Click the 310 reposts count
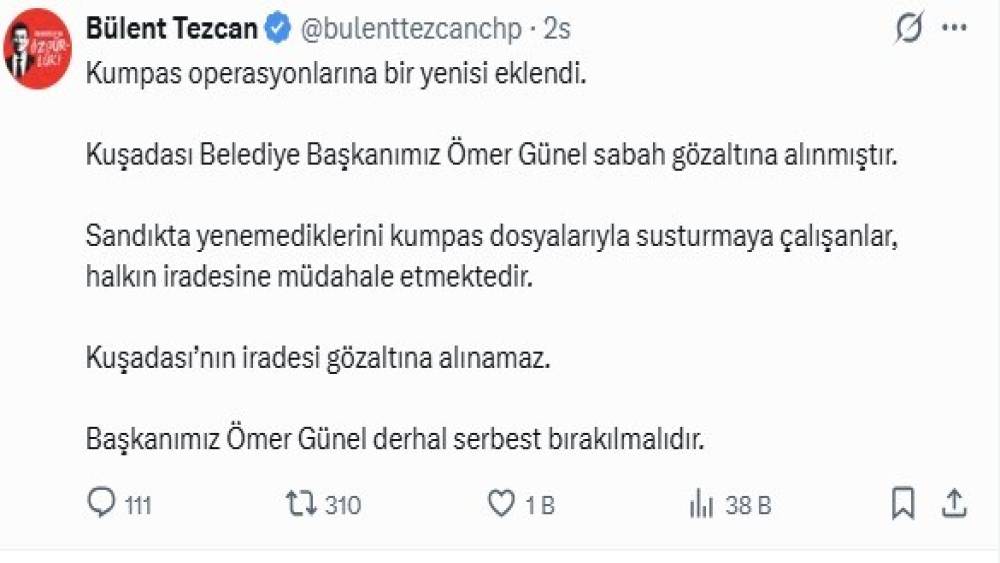Screen dimensions: 1000x563 343,506
